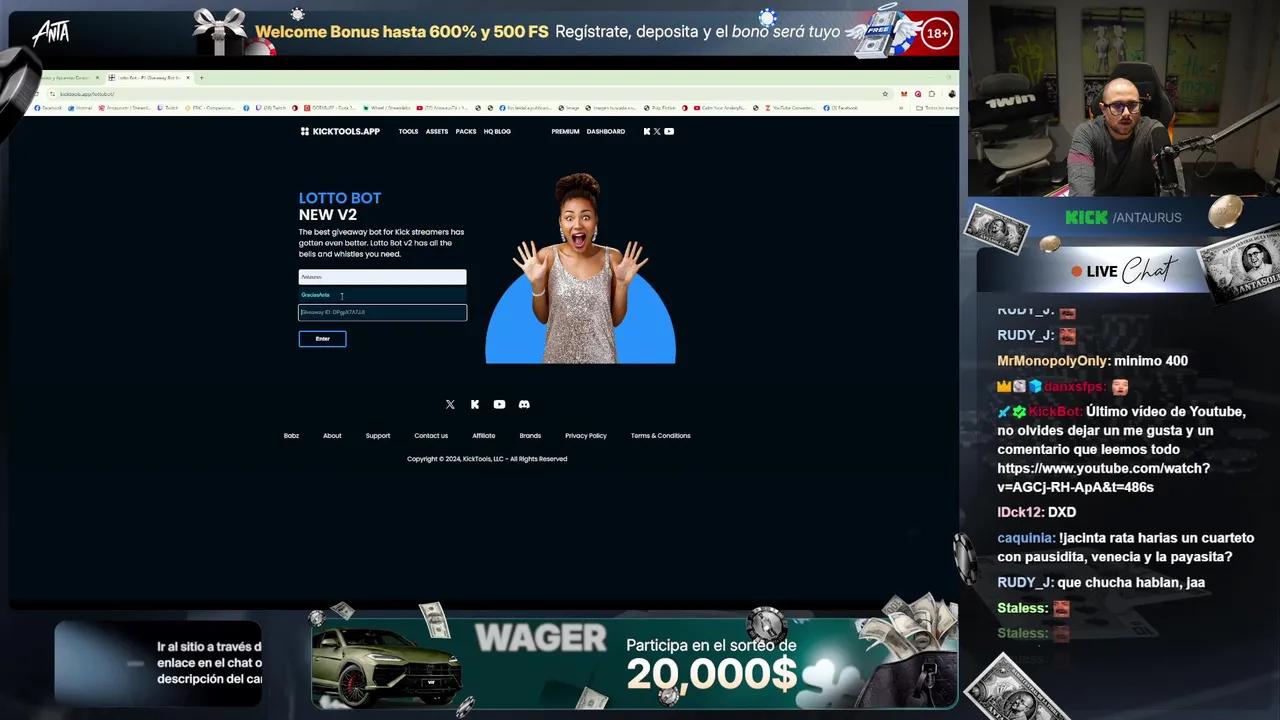Open a new browser tab with the plus button
Viewport: 1280px width, 720px height.
coord(201,77)
